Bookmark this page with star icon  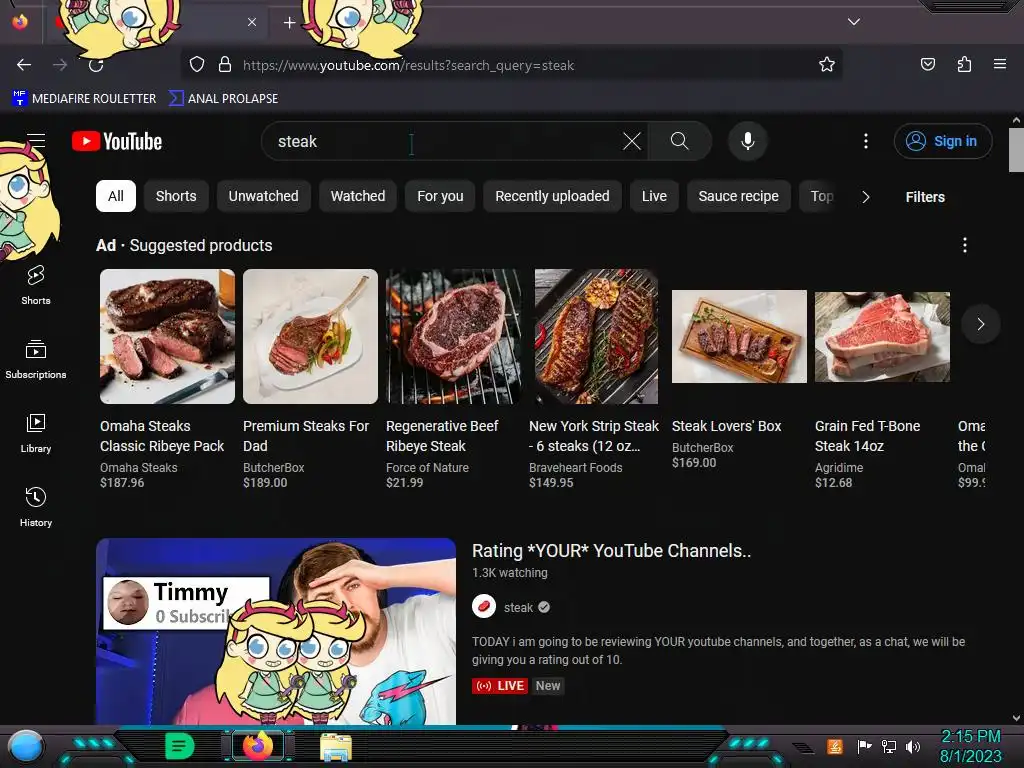[x=827, y=64]
